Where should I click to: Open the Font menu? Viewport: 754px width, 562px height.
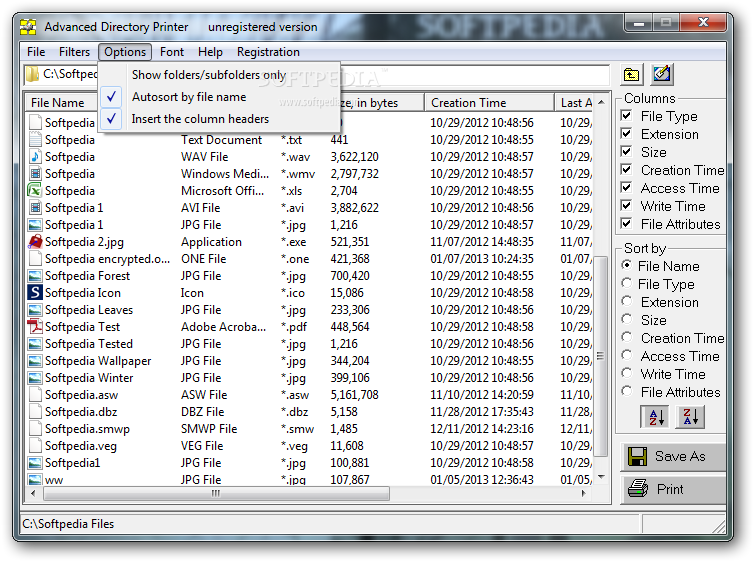point(172,52)
